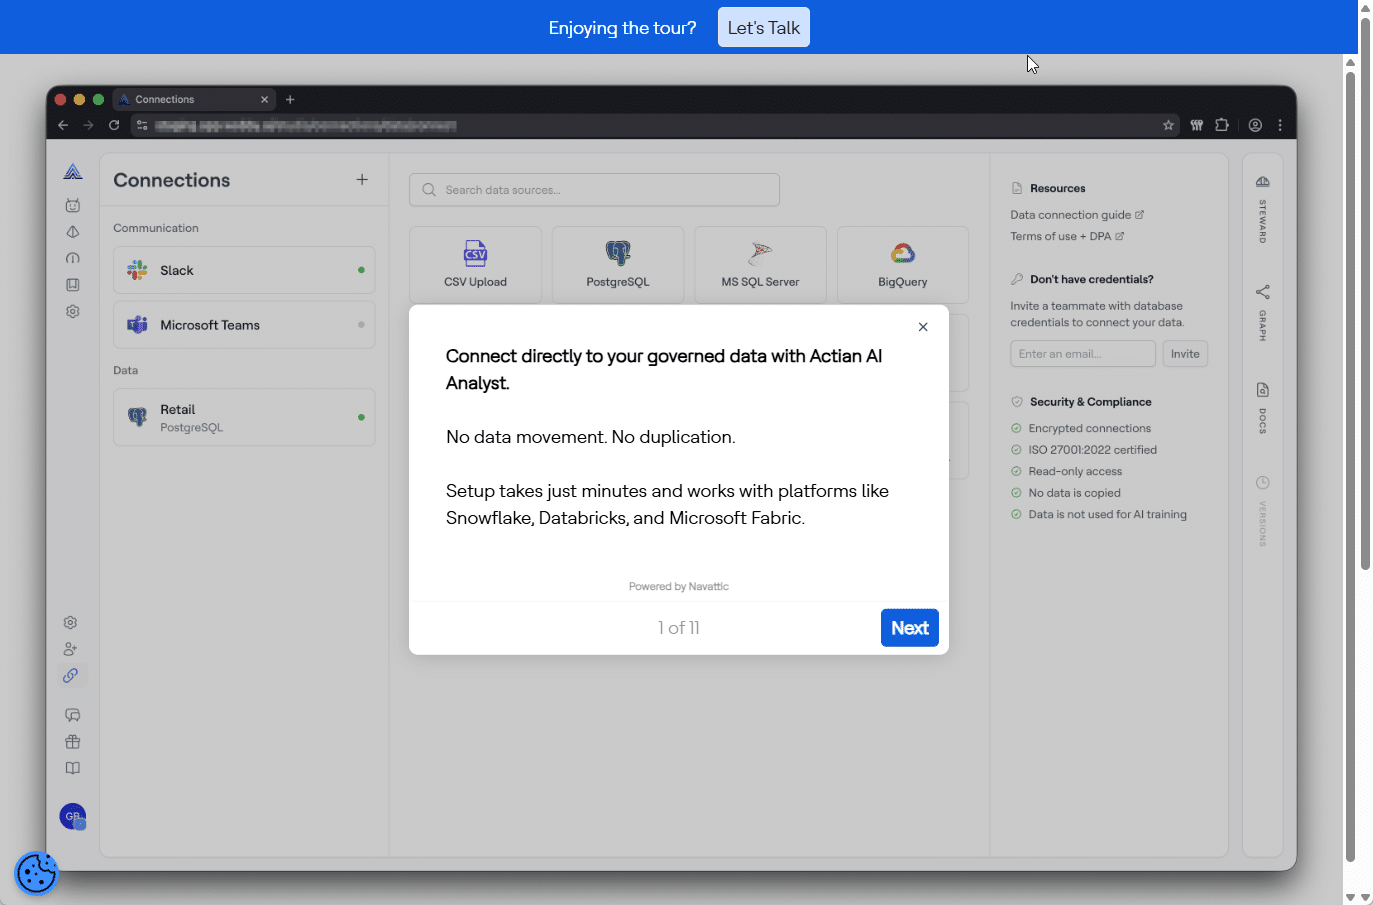The height and width of the screenshot is (905, 1373).
Task: Click the 'Encrypted connections' text
Action: (x=1090, y=428)
